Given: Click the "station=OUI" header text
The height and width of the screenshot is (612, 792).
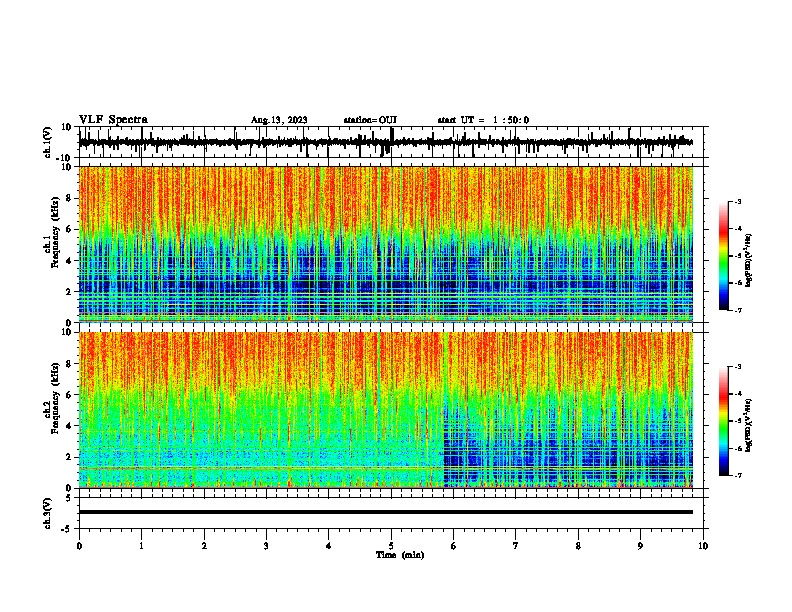Looking at the screenshot, I should [x=370, y=120].
